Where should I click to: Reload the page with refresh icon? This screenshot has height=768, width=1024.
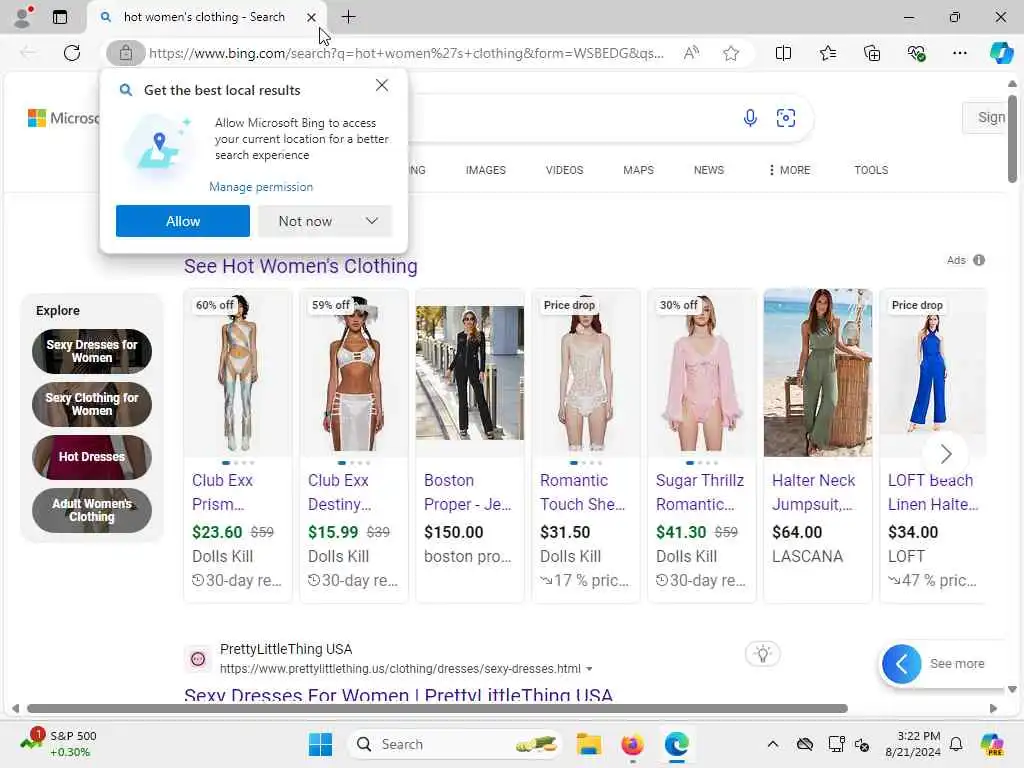pyautogui.click(x=72, y=53)
